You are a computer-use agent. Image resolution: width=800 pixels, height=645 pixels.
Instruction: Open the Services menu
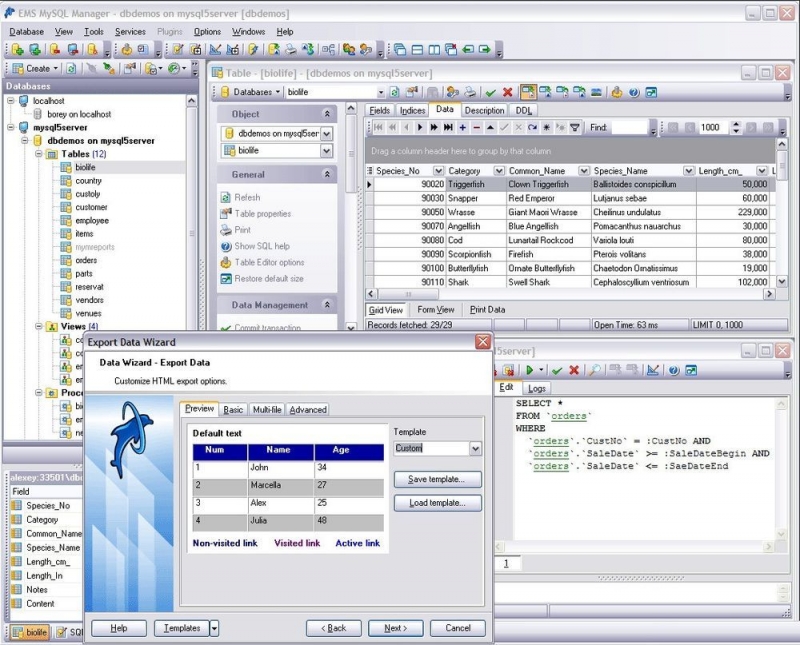pyautogui.click(x=130, y=32)
